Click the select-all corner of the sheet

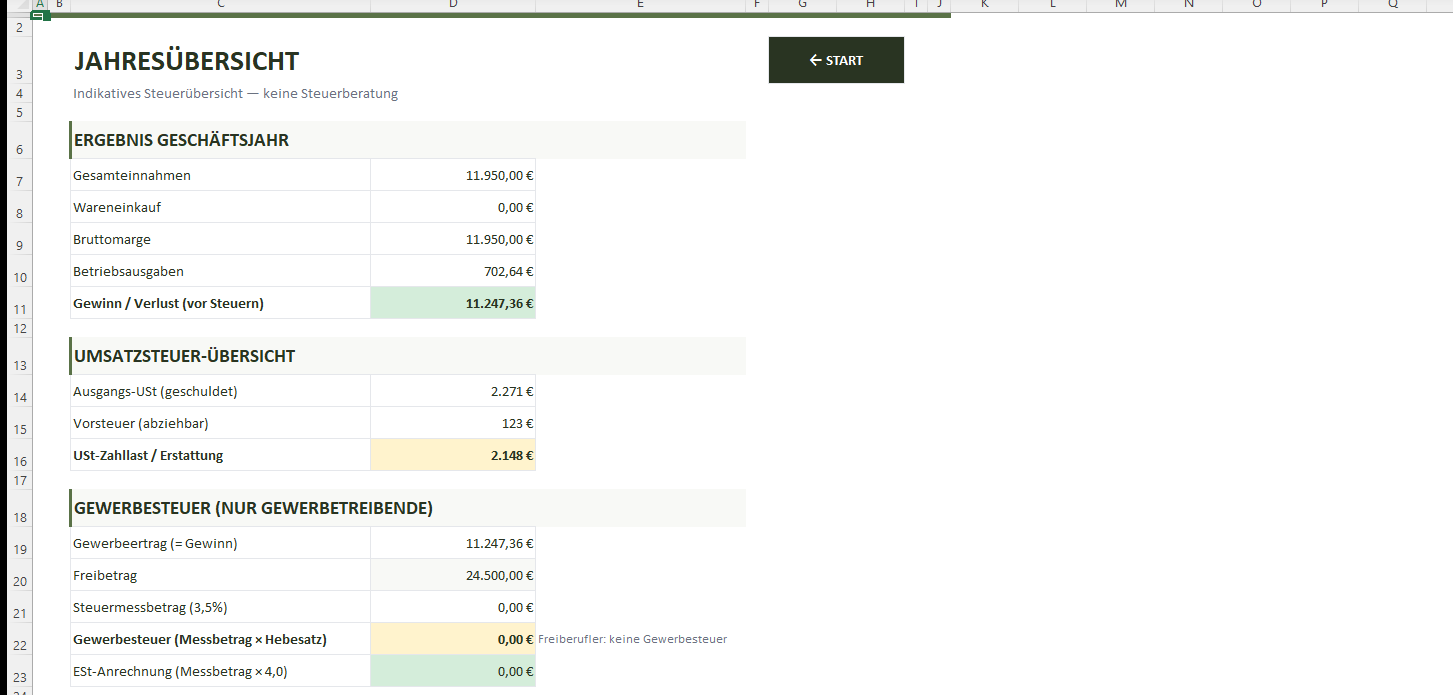(16, 5)
